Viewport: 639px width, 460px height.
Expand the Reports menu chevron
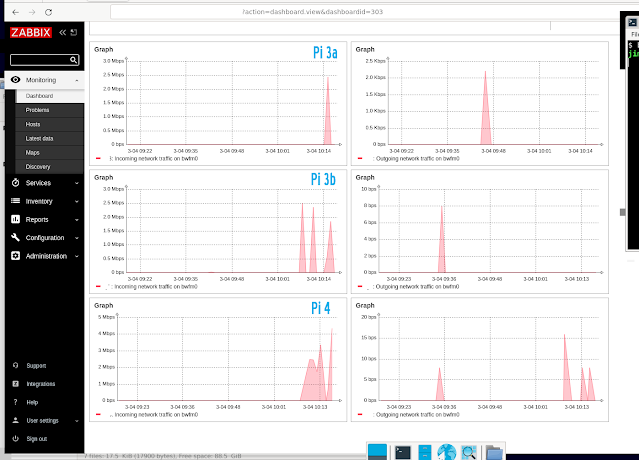pos(77,220)
